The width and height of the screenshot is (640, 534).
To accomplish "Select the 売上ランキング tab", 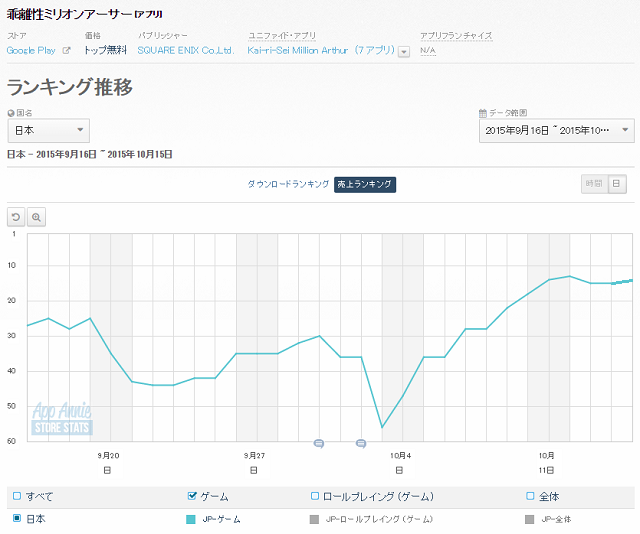I will [x=365, y=185].
